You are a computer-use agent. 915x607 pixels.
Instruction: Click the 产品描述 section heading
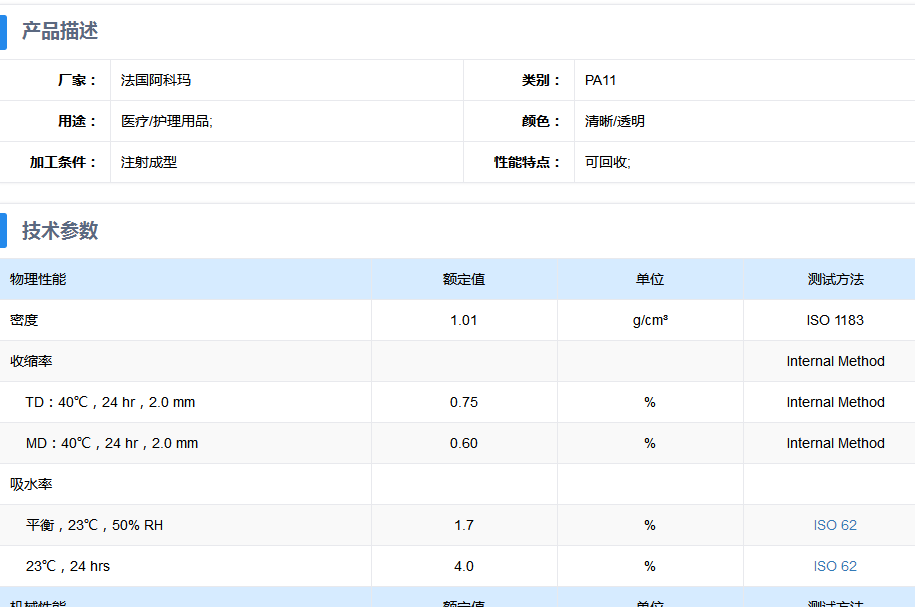[60, 31]
